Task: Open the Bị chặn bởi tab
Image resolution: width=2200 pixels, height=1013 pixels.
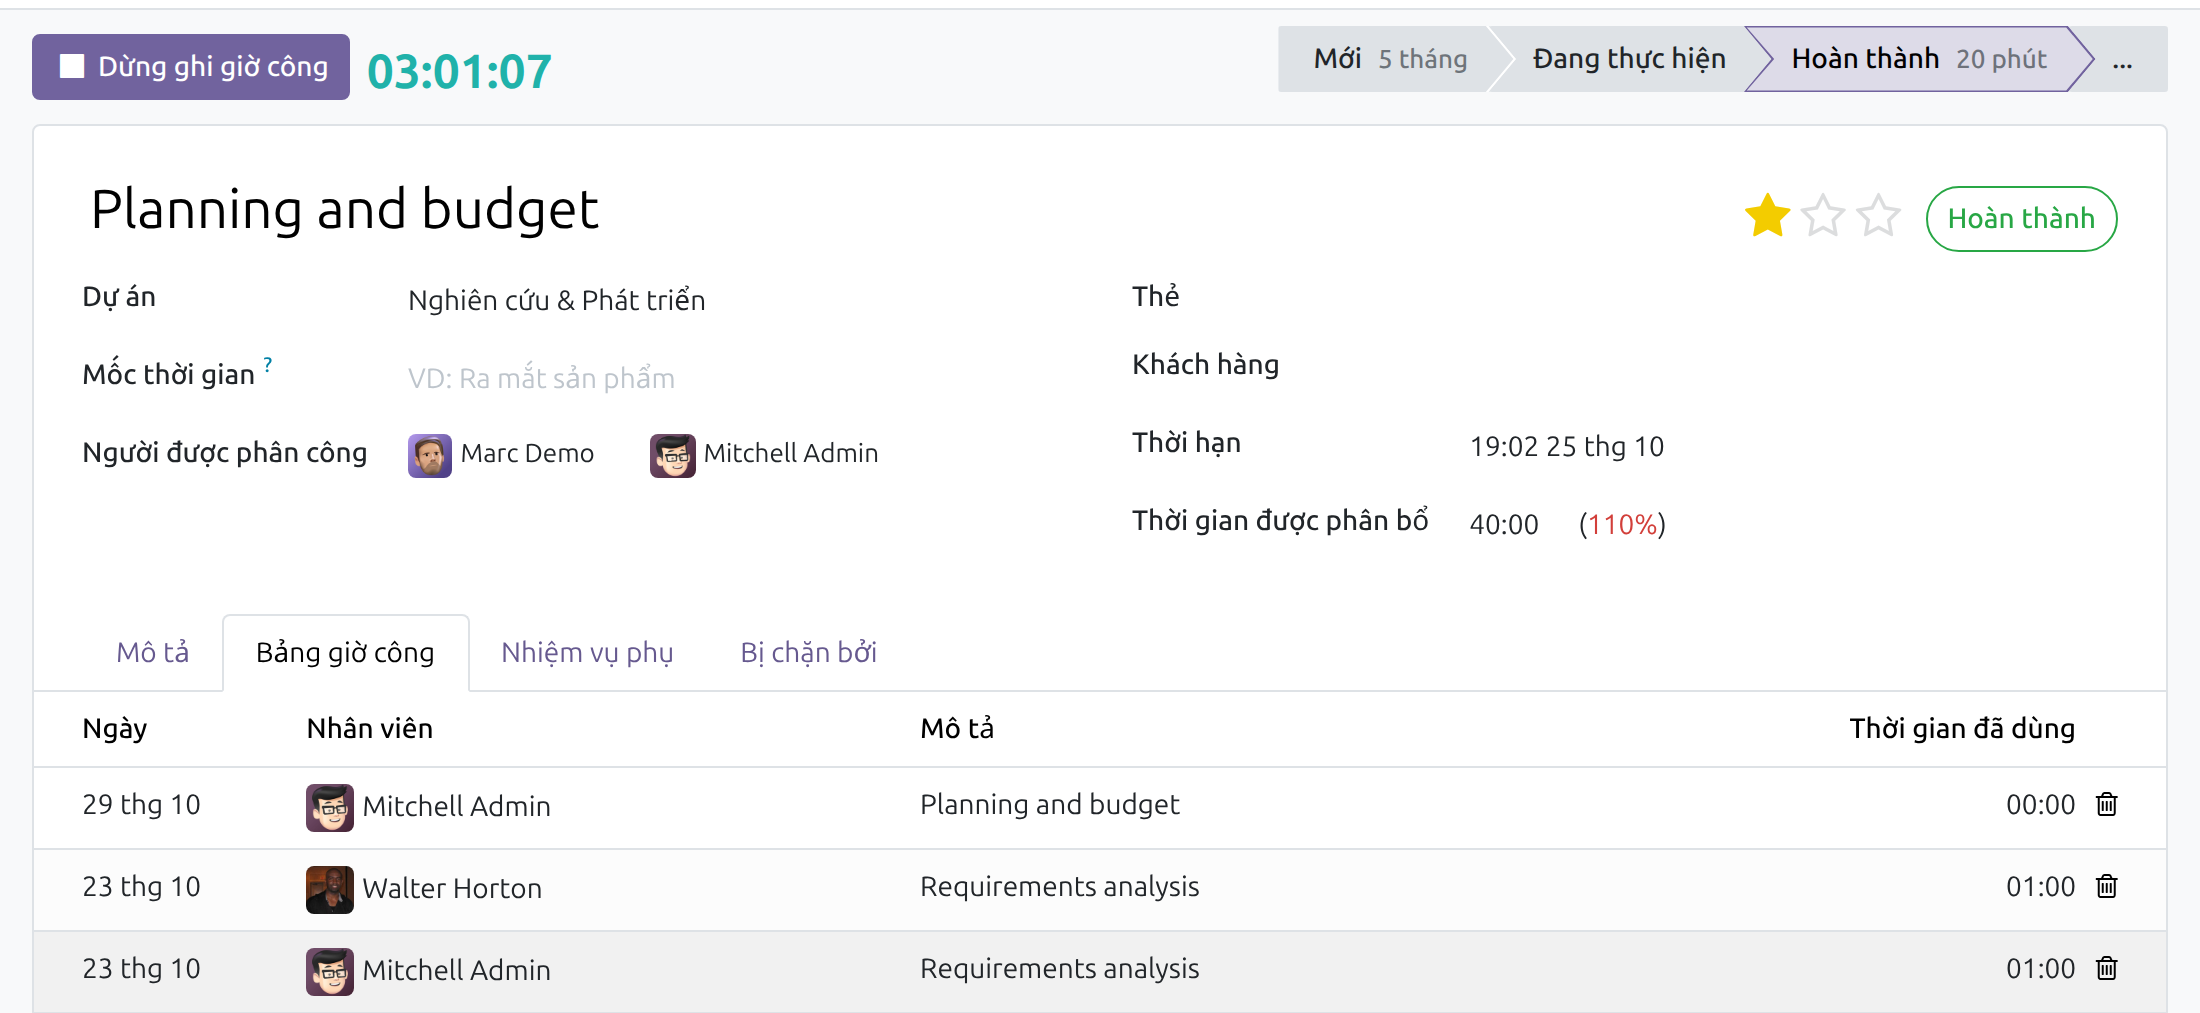Action: 808,652
